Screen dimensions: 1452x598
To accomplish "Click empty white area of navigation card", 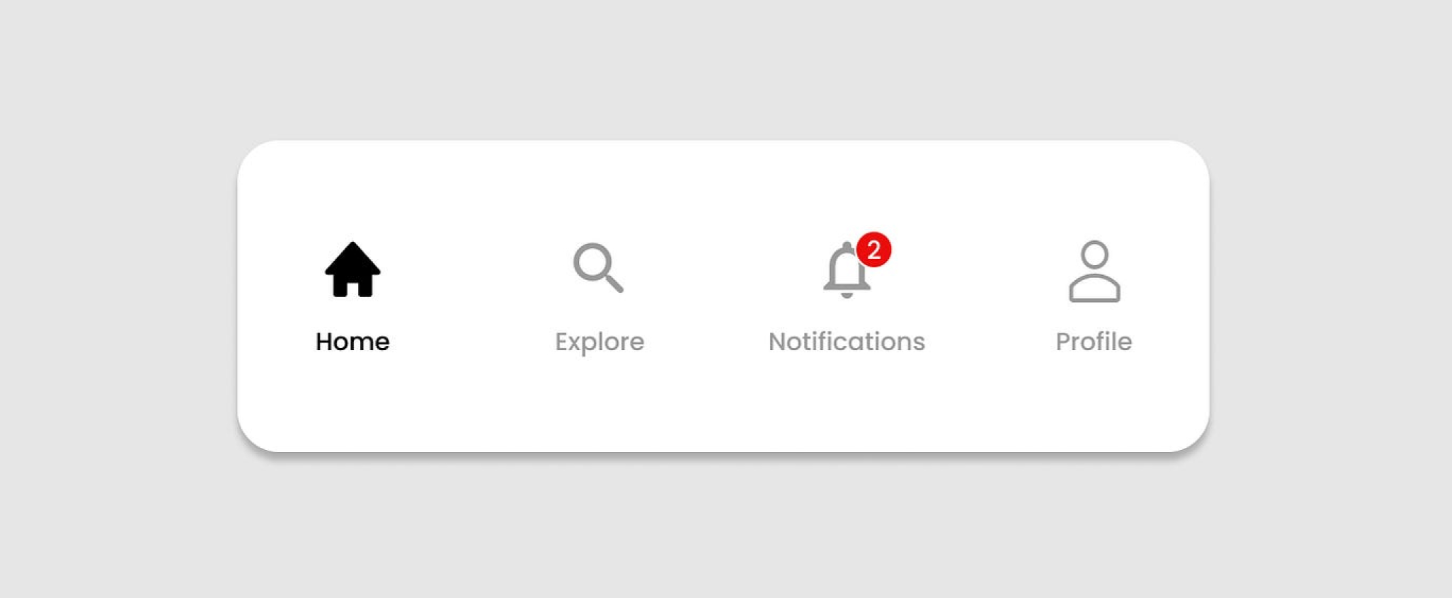I will point(722,410).
